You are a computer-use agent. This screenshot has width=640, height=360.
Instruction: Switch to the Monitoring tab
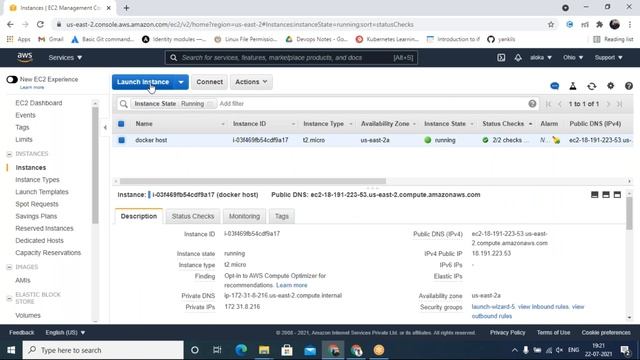point(244,216)
